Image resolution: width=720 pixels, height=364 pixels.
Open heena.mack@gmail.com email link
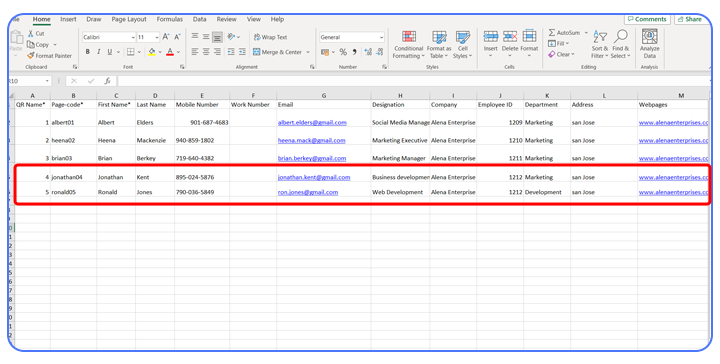coord(311,140)
